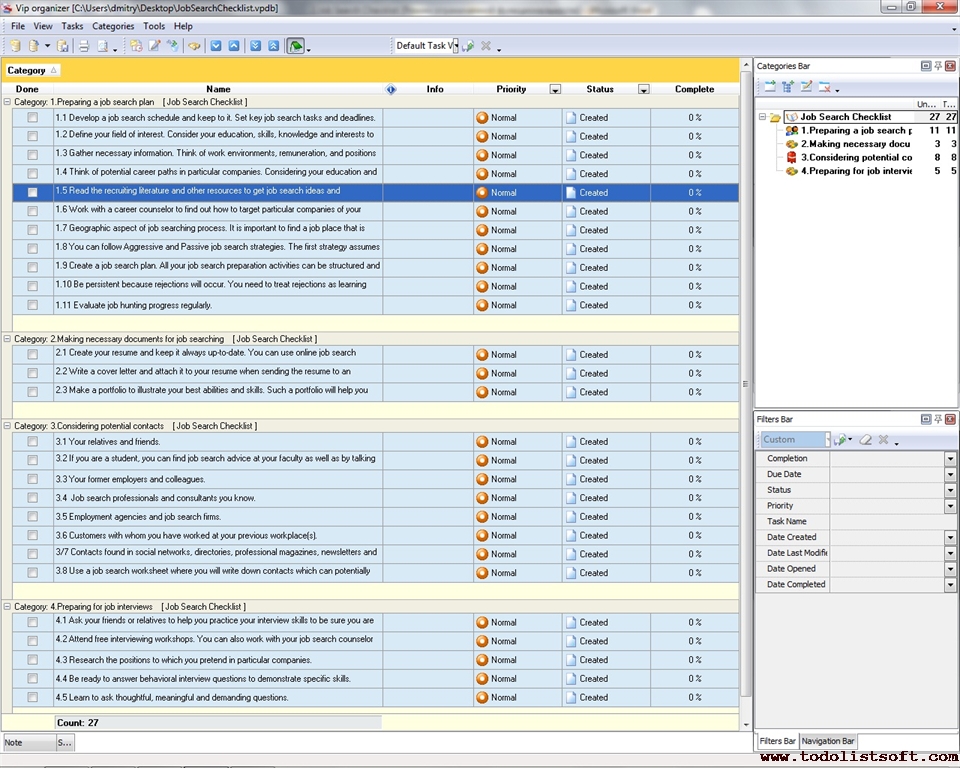This screenshot has width=960, height=768.
Task: Collapse the Job Search Checklist tree node
Action: [x=762, y=117]
